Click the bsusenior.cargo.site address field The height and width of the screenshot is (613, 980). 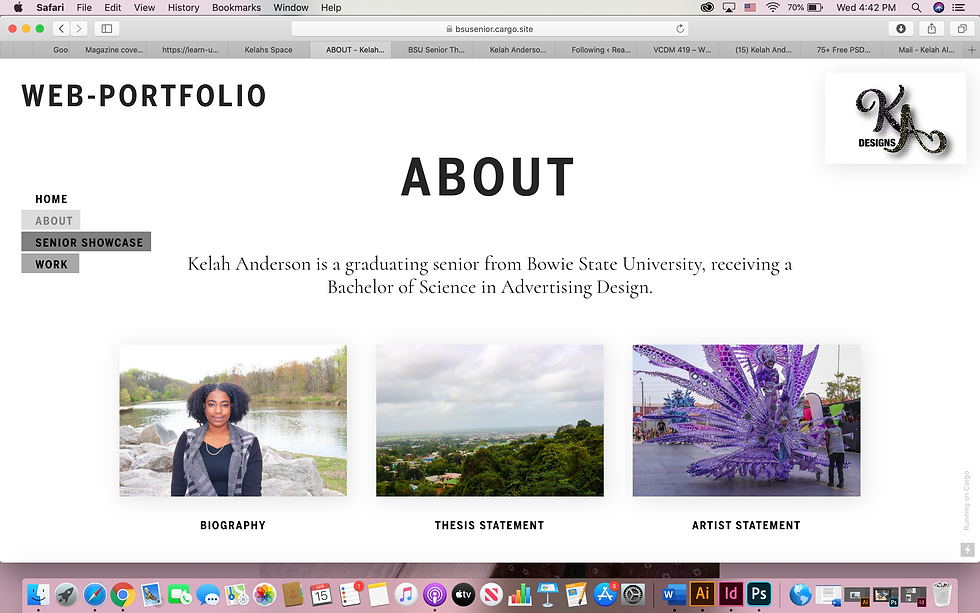click(x=489, y=29)
